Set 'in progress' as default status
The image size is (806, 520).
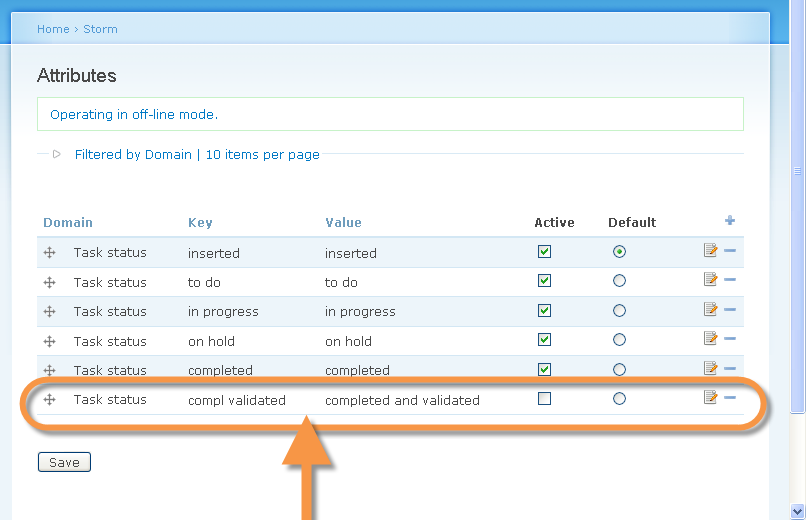pos(619,311)
